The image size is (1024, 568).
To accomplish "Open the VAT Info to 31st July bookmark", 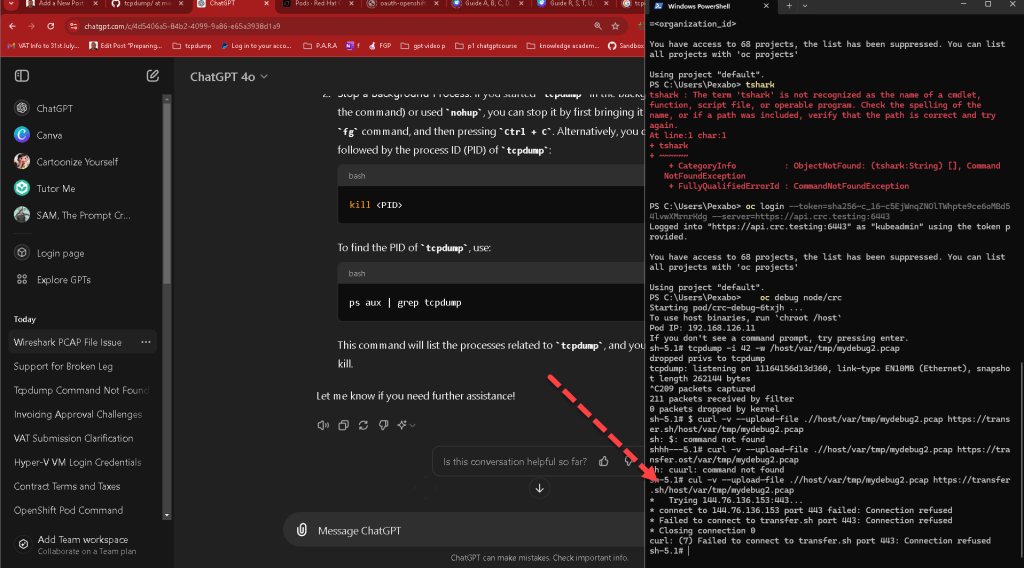I will tap(42, 46).
